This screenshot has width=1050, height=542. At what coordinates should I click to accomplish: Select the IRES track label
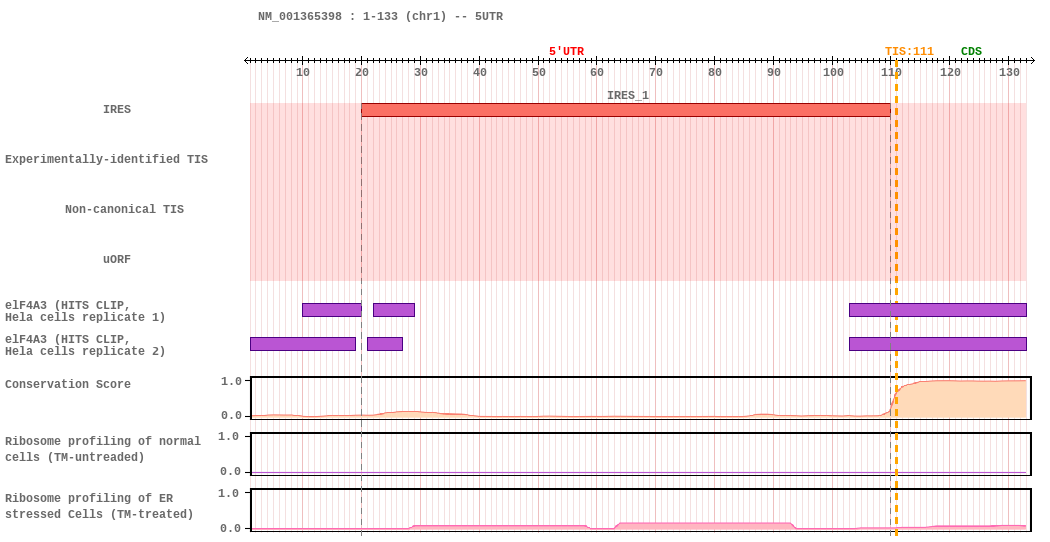coord(117,109)
